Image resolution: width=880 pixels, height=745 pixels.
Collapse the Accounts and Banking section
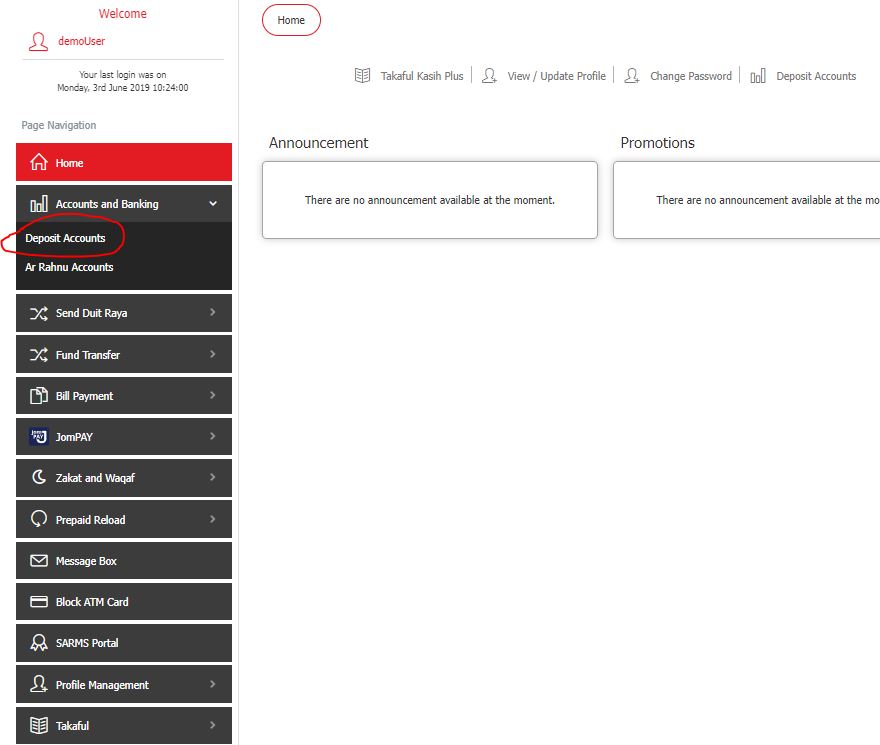point(123,203)
